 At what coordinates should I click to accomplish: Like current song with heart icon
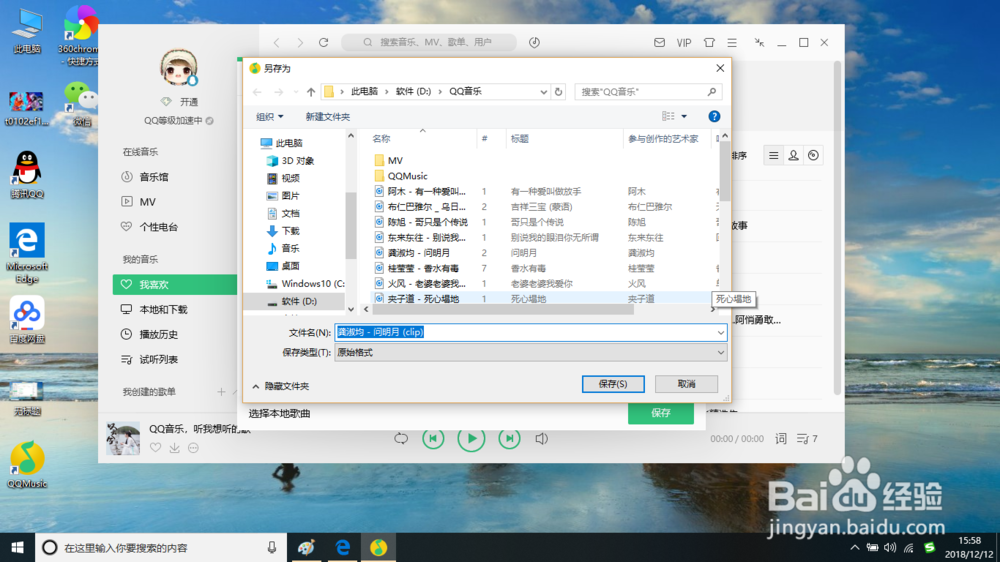[x=156, y=448]
